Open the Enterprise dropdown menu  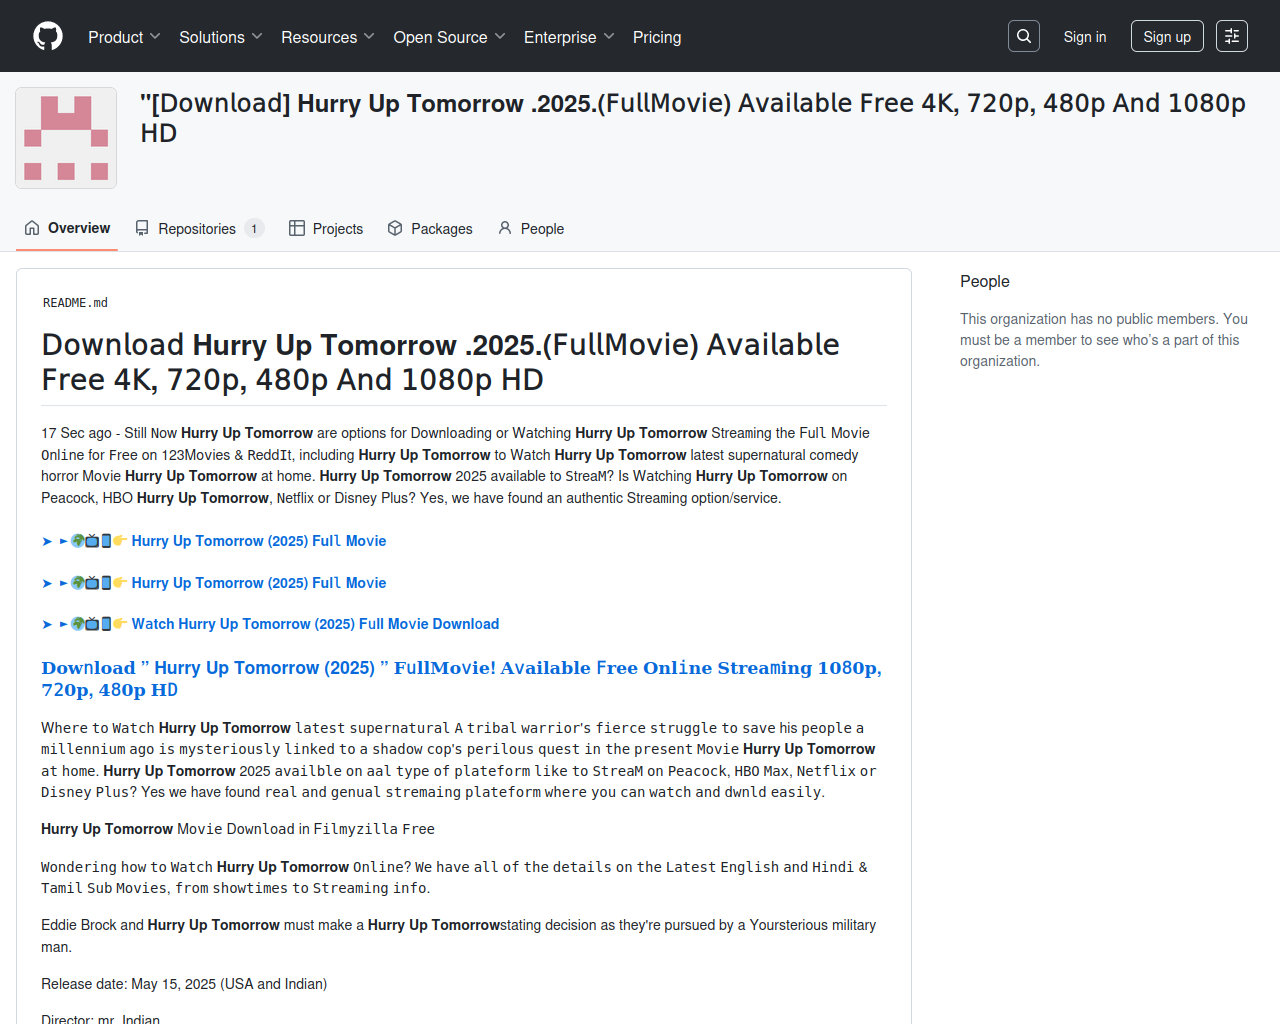pyautogui.click(x=568, y=37)
